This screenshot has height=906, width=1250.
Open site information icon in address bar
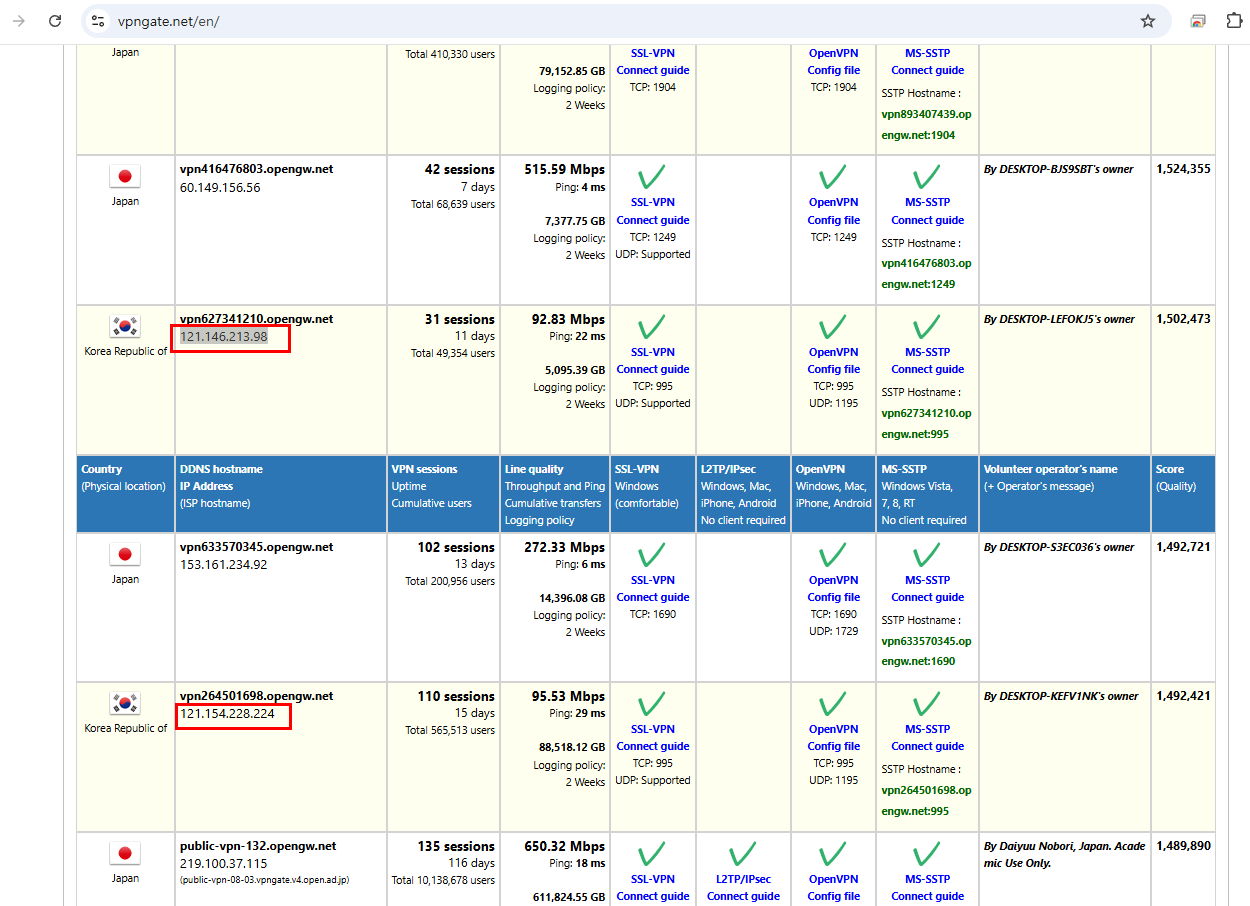pos(98,21)
